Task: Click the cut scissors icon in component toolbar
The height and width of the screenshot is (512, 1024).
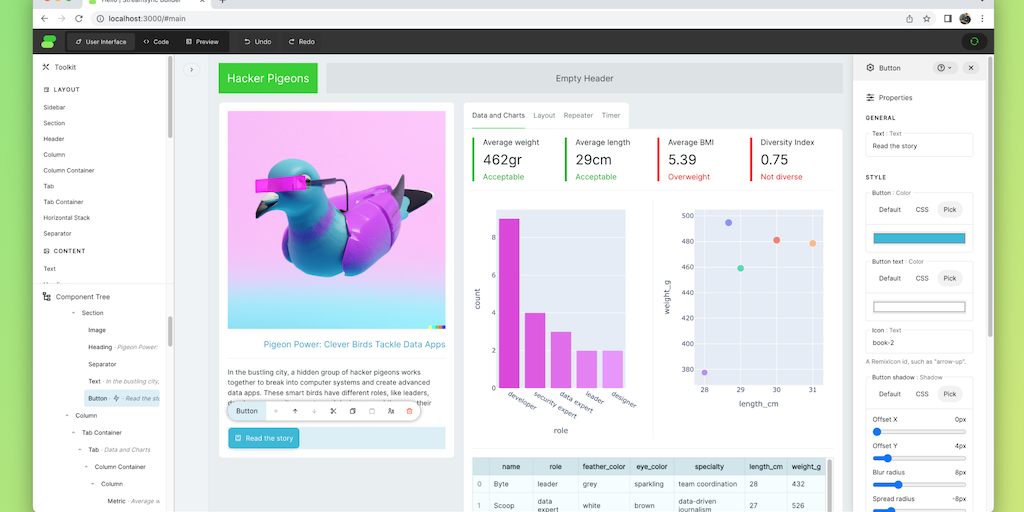Action: coord(333,411)
